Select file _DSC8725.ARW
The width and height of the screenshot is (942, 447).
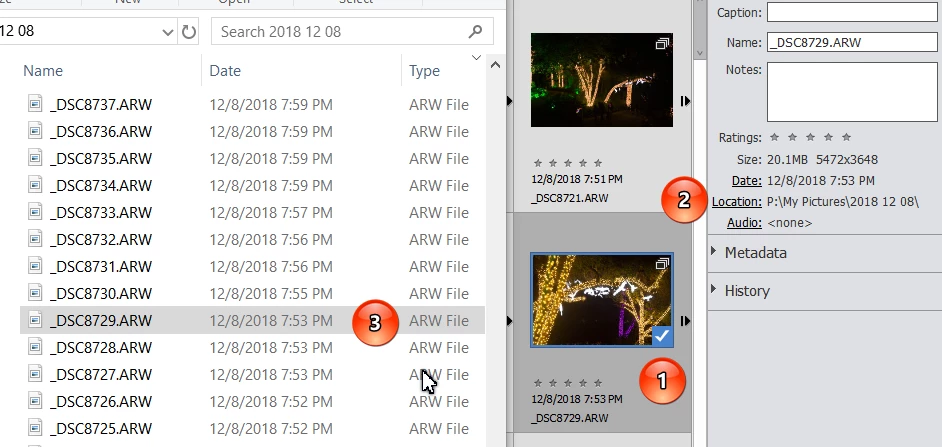click(x=101, y=428)
